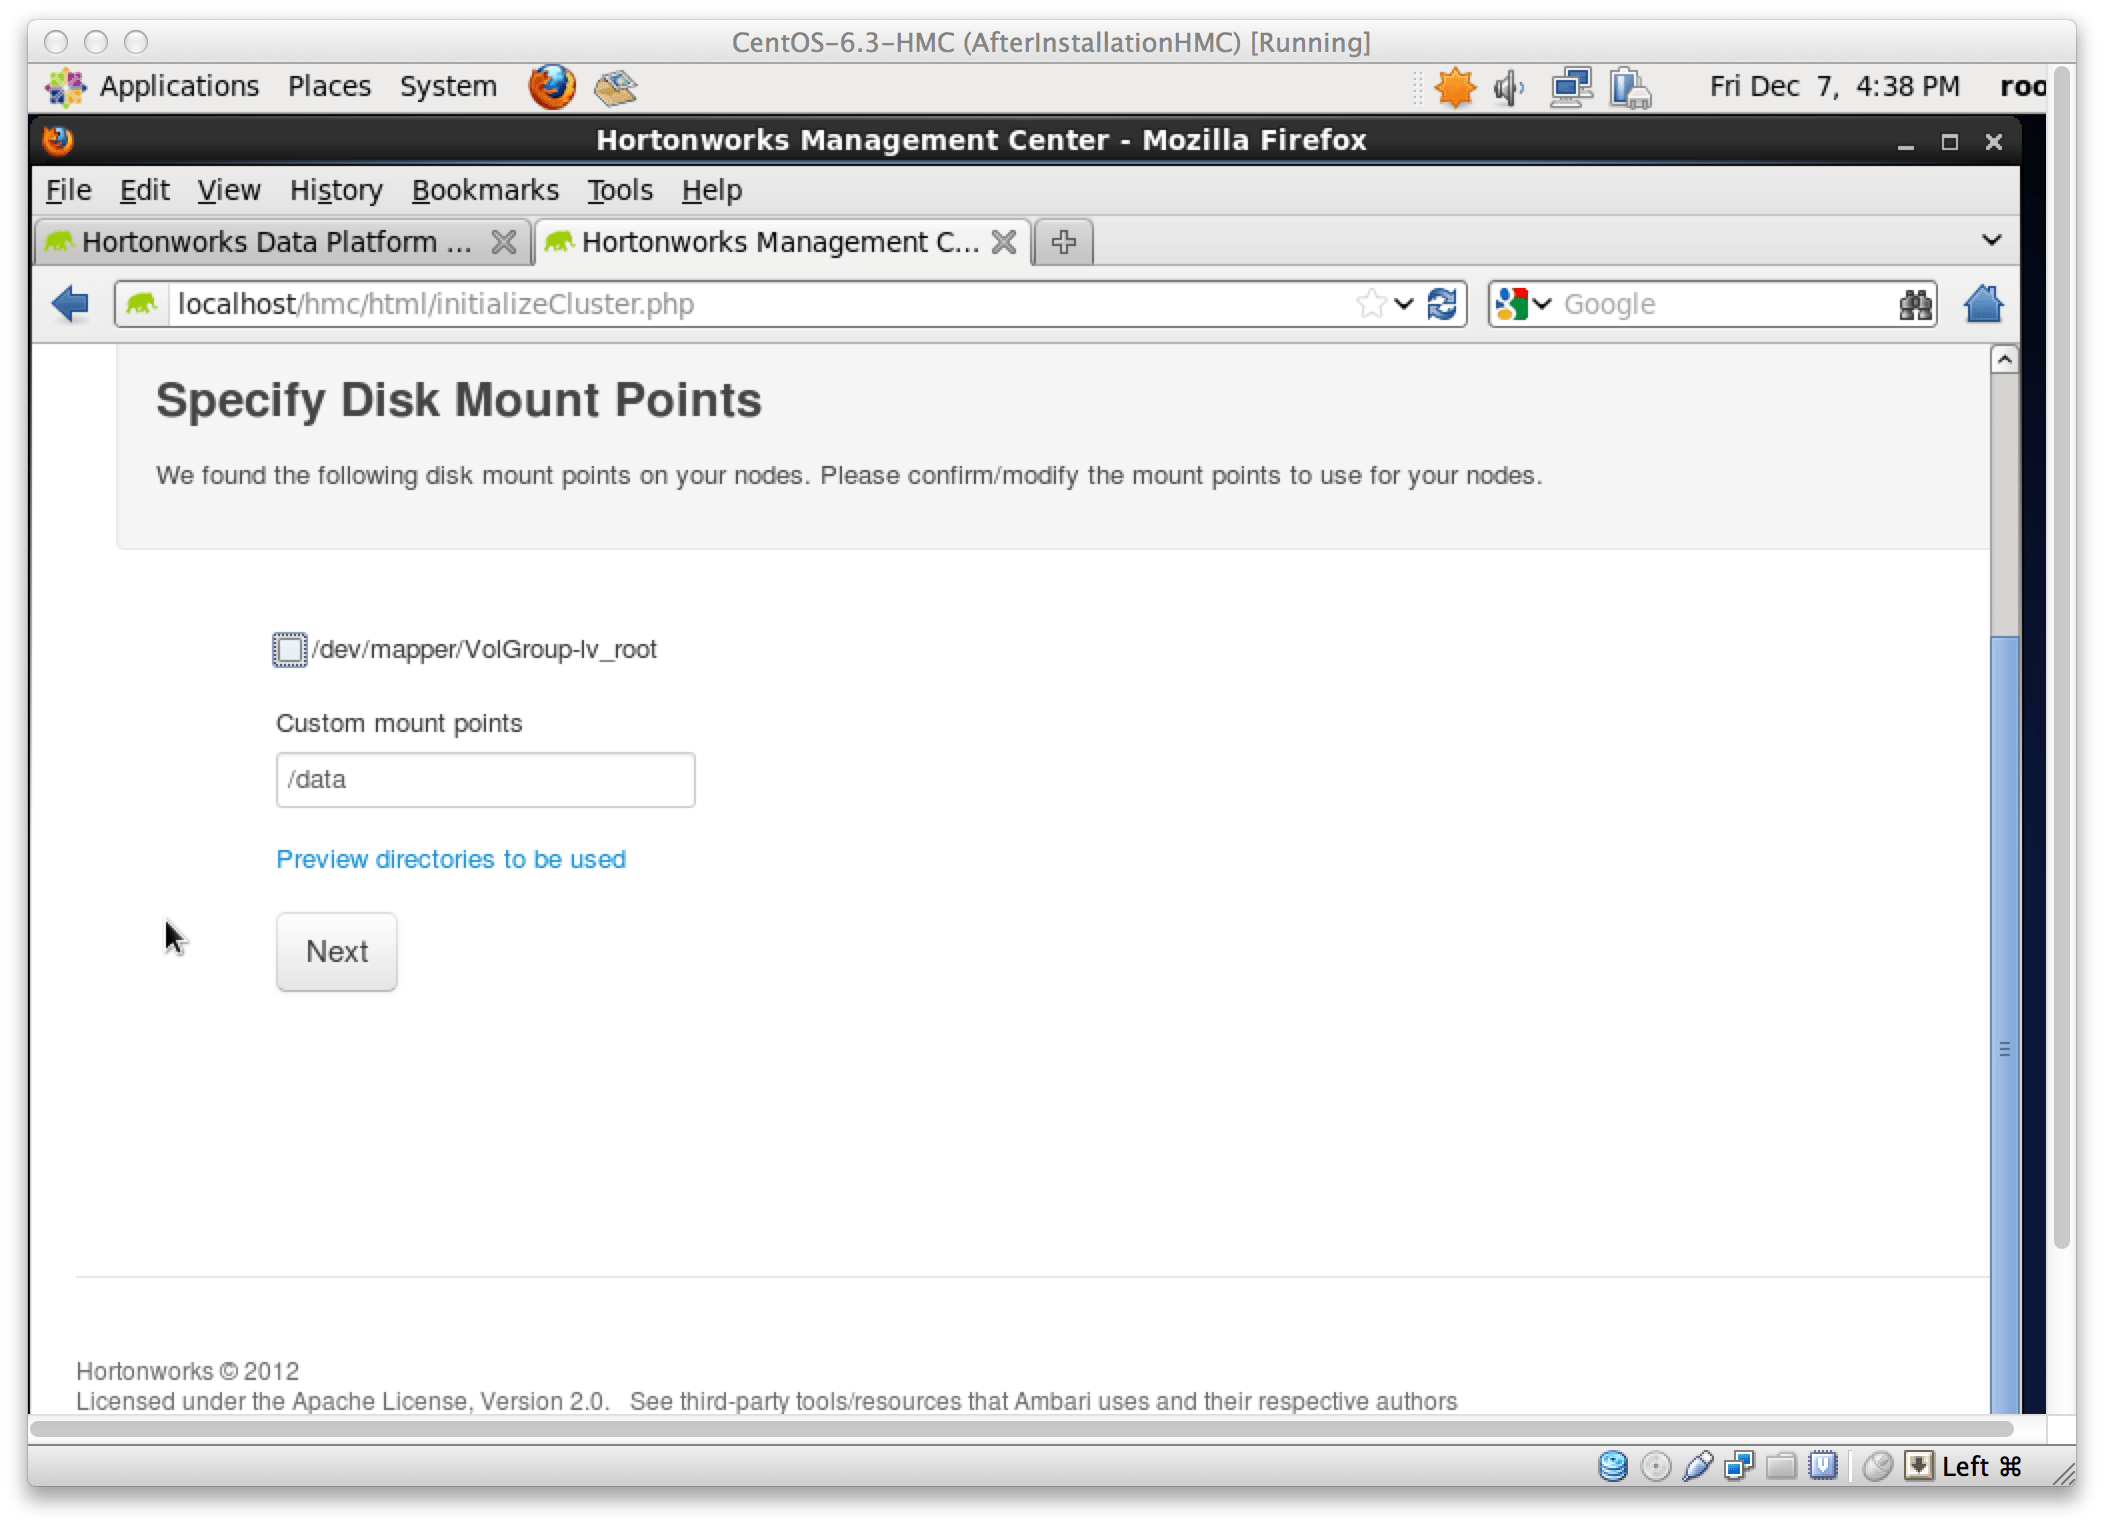2104x1526 pixels.
Task: Expand the list all tabs chevron
Action: tap(1991, 241)
